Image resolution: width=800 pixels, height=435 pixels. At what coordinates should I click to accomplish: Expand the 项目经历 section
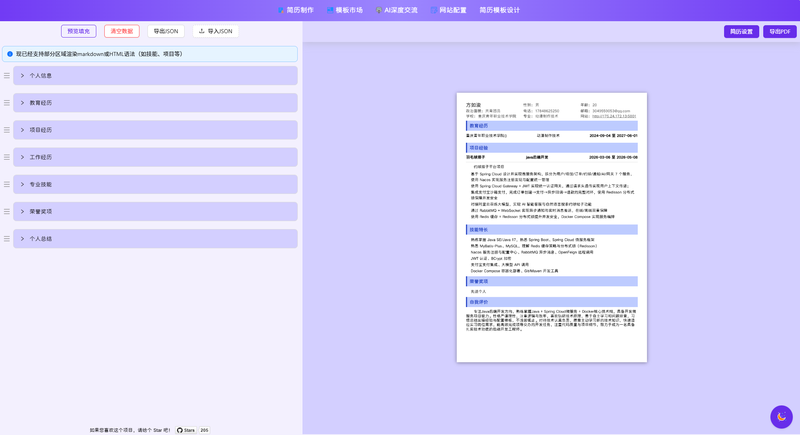tap(155, 130)
